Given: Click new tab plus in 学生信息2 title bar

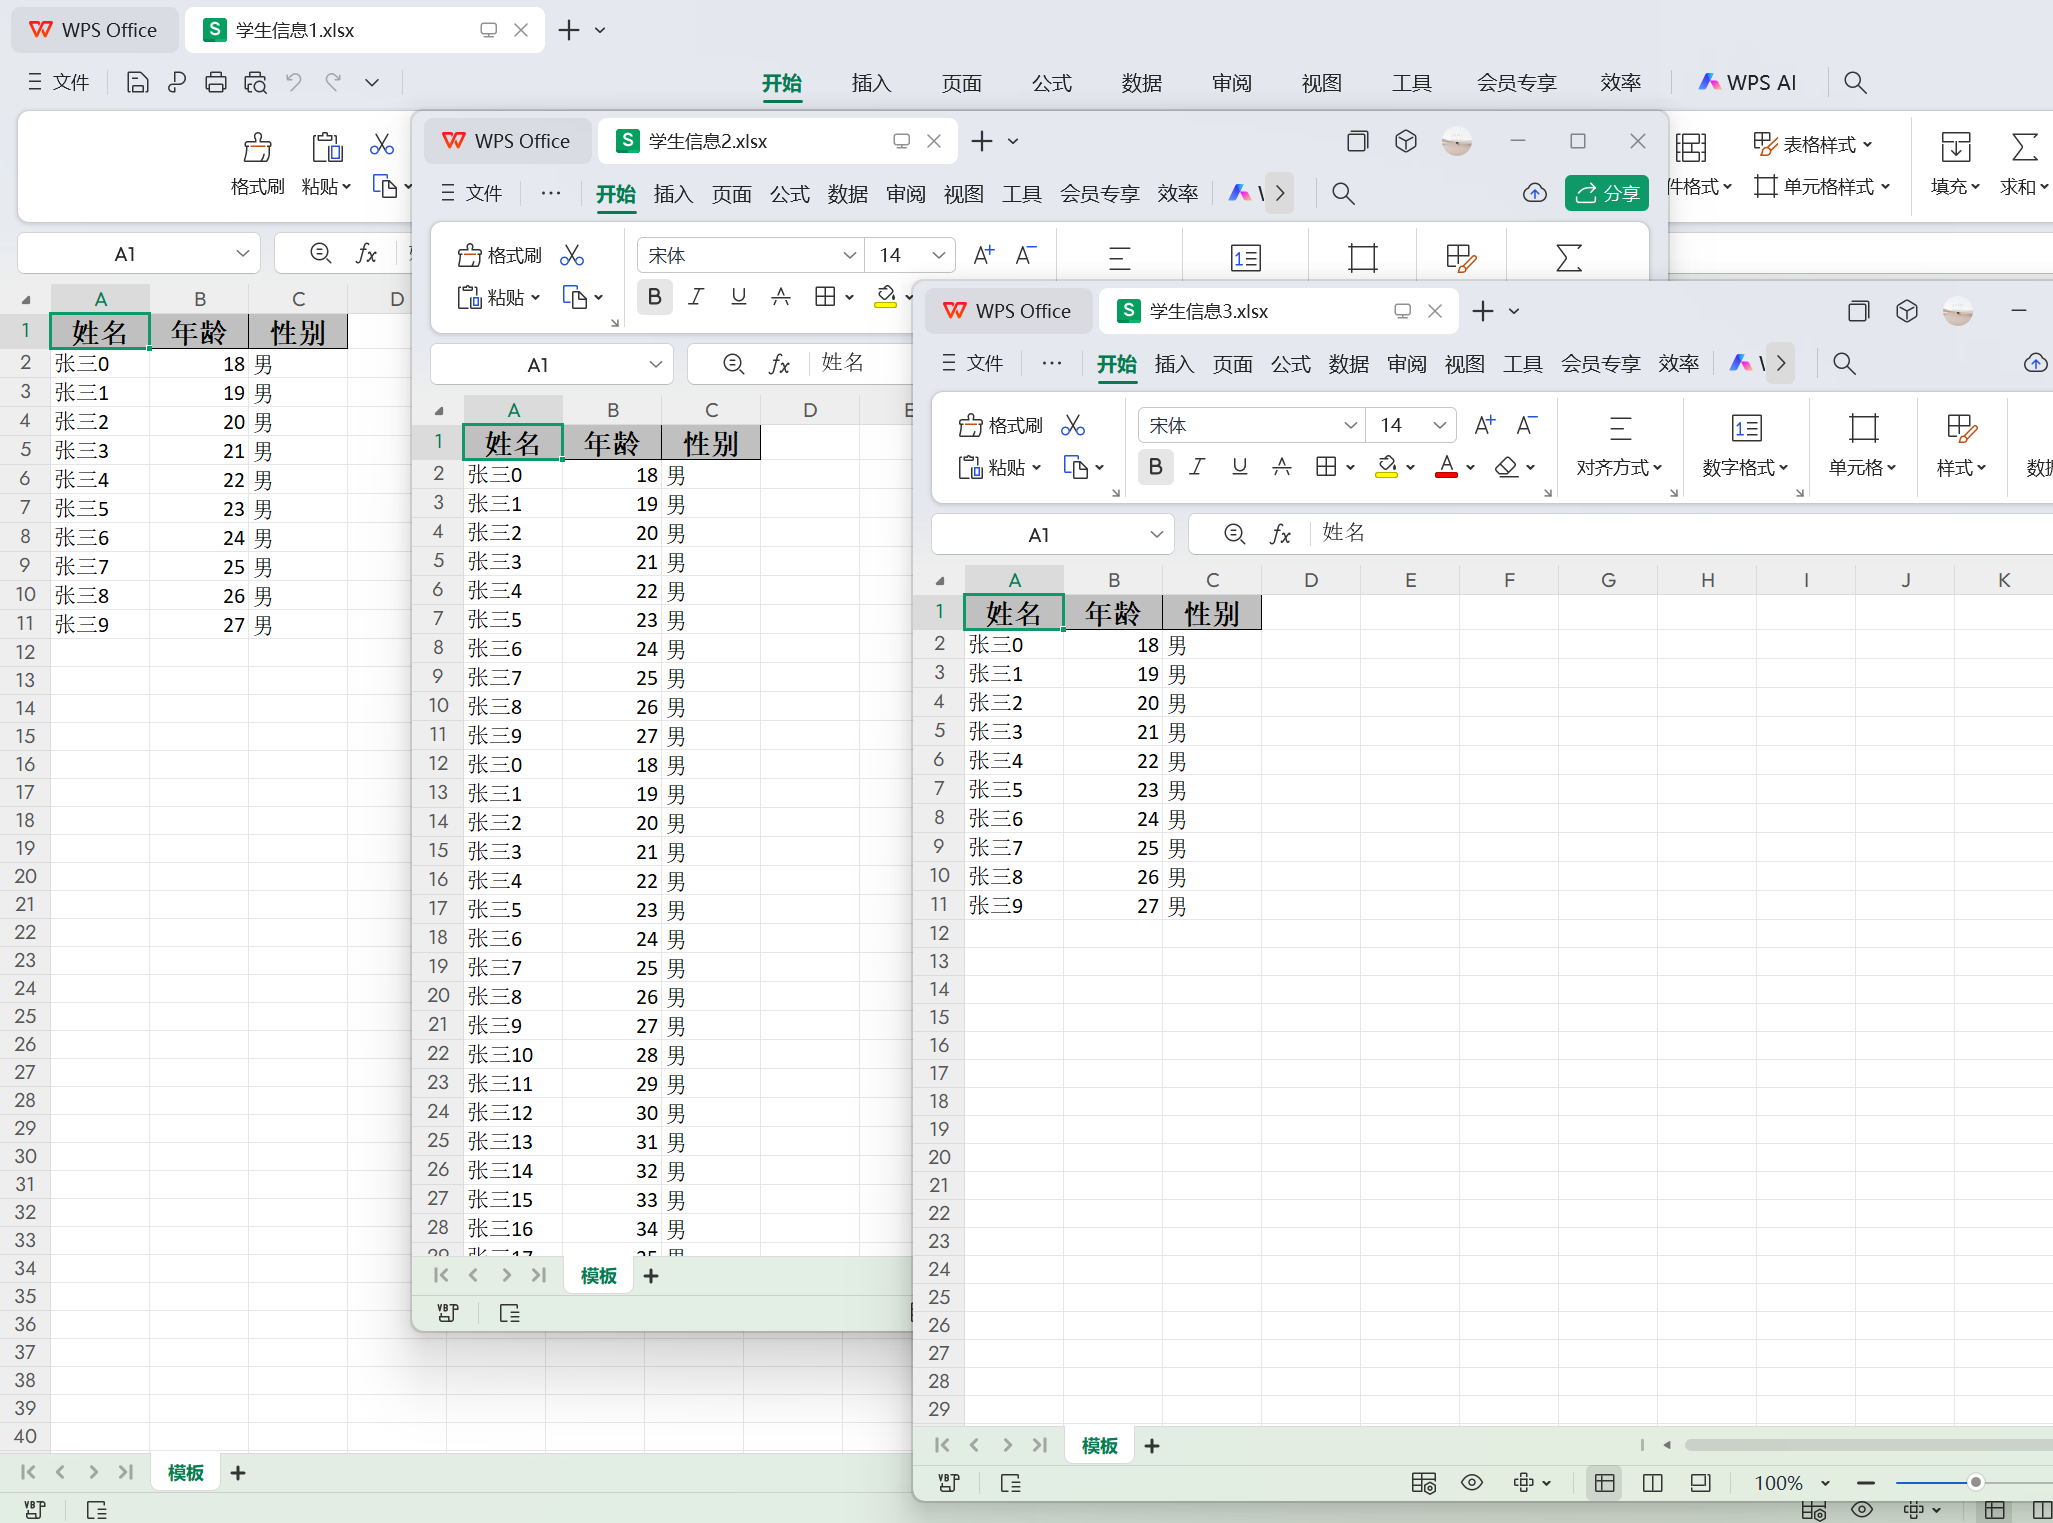Looking at the screenshot, I should (982, 141).
